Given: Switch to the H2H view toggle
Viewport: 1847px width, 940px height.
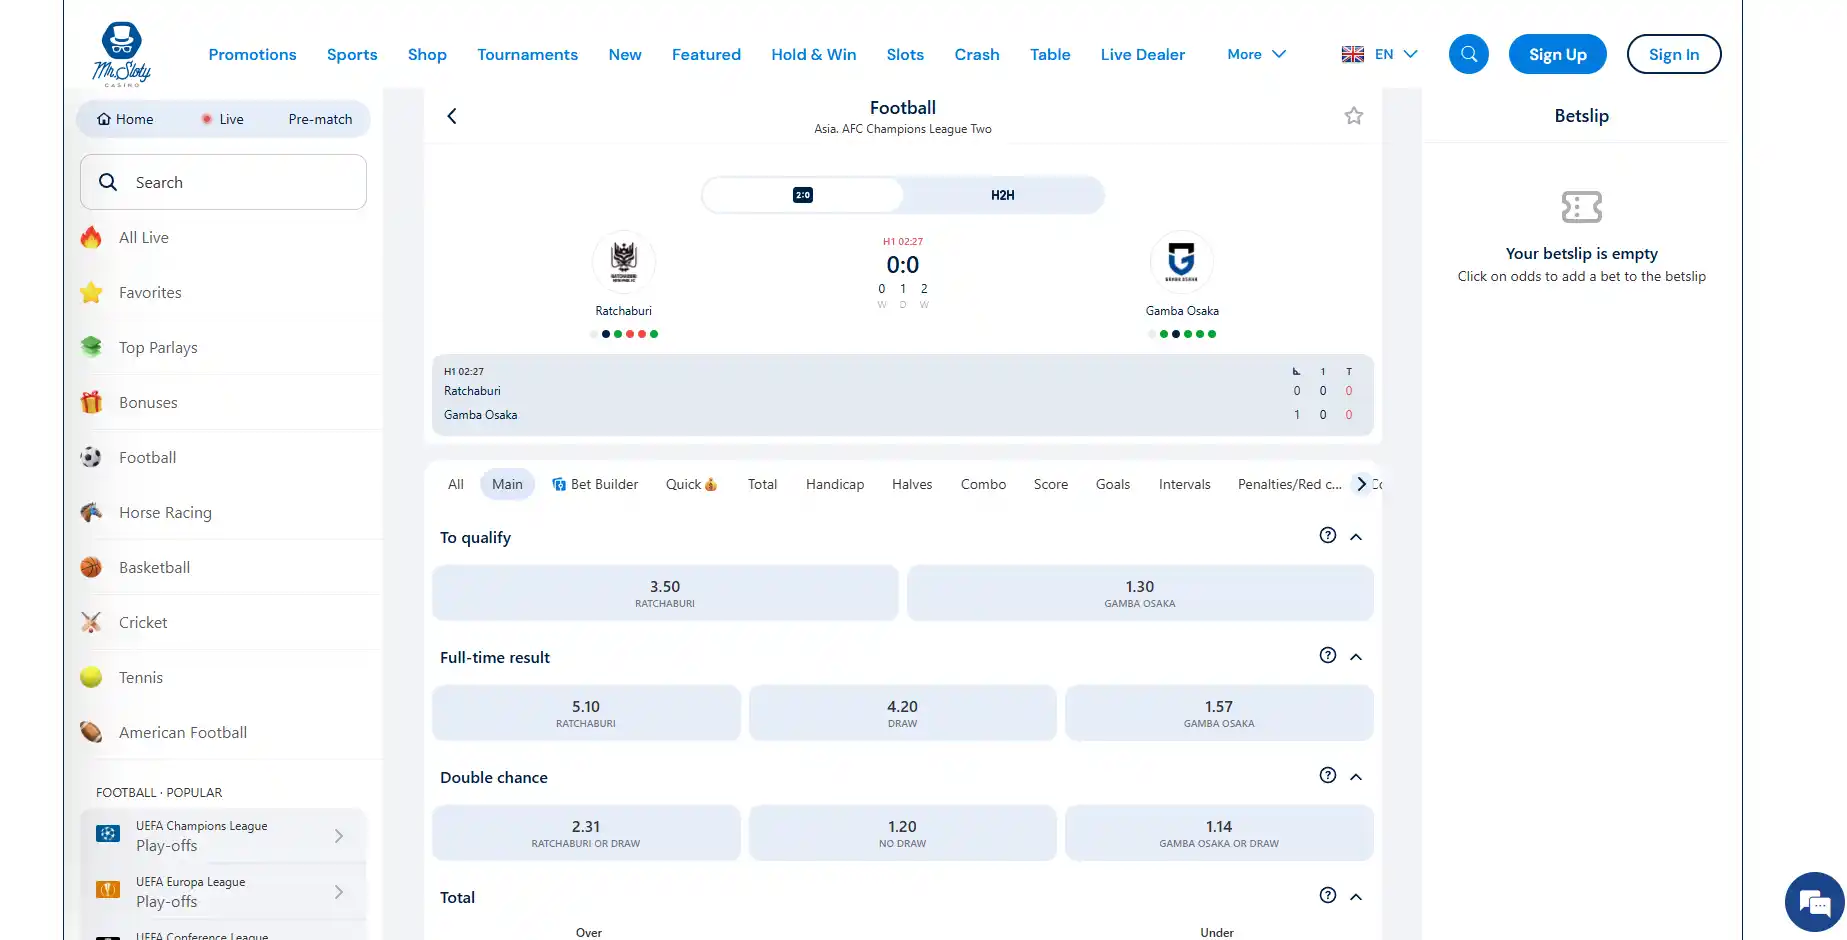Looking at the screenshot, I should pos(1002,195).
